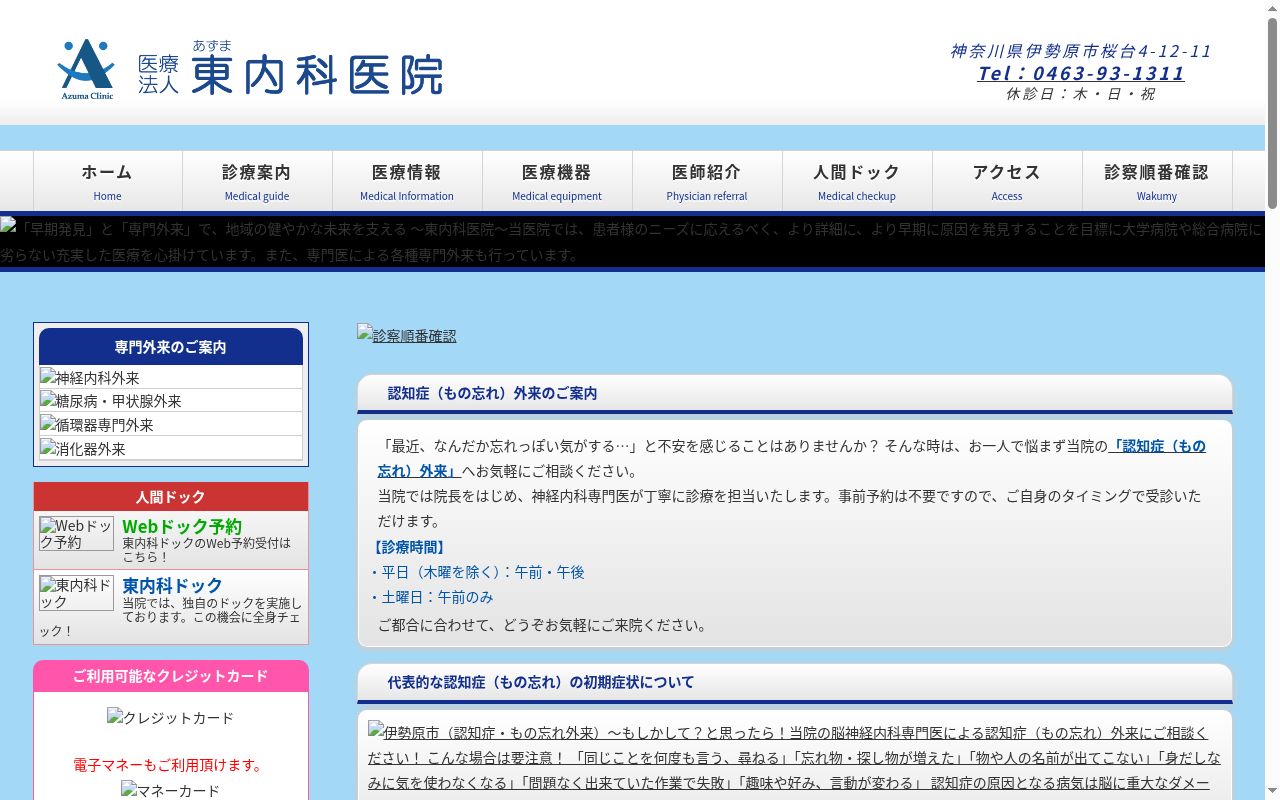This screenshot has width=1280, height=800.
Task: Select 神経内科外来 in the specialty list
Action: coord(171,377)
